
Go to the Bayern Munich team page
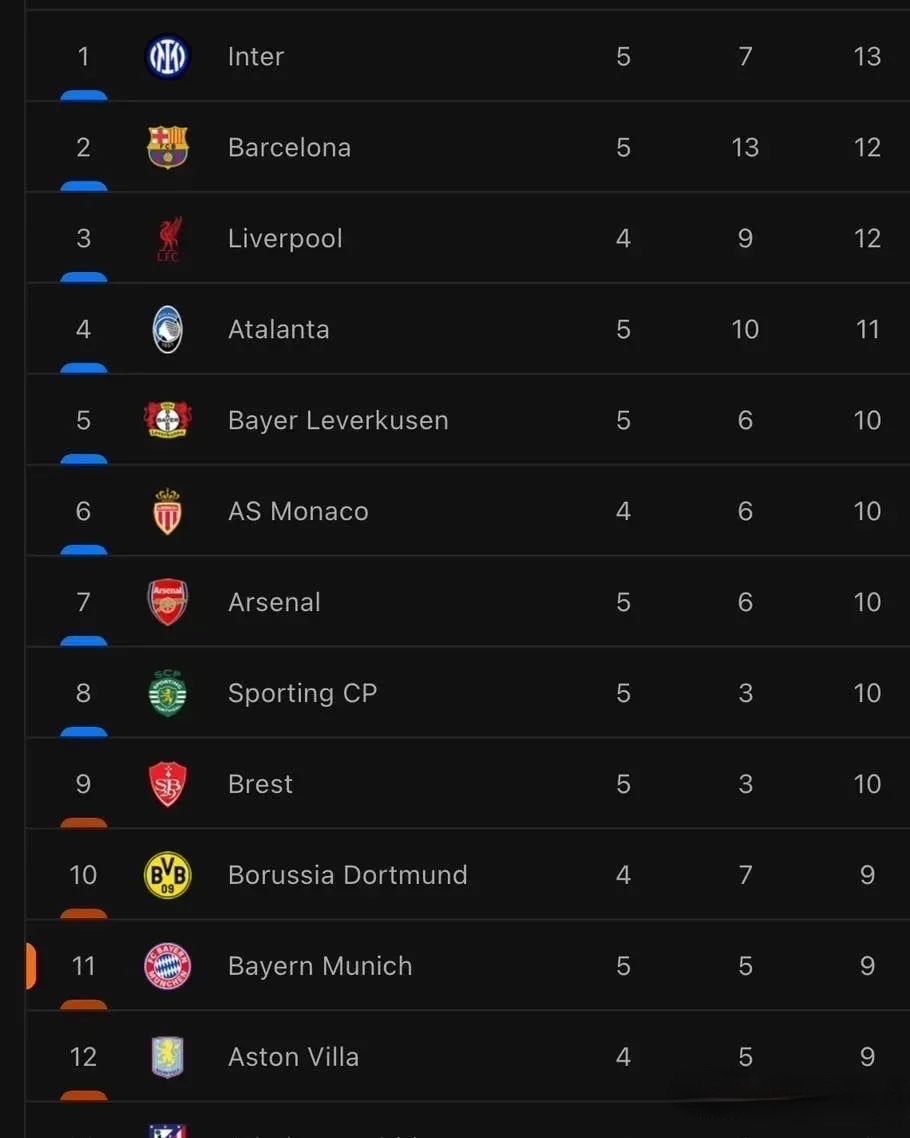(320, 966)
